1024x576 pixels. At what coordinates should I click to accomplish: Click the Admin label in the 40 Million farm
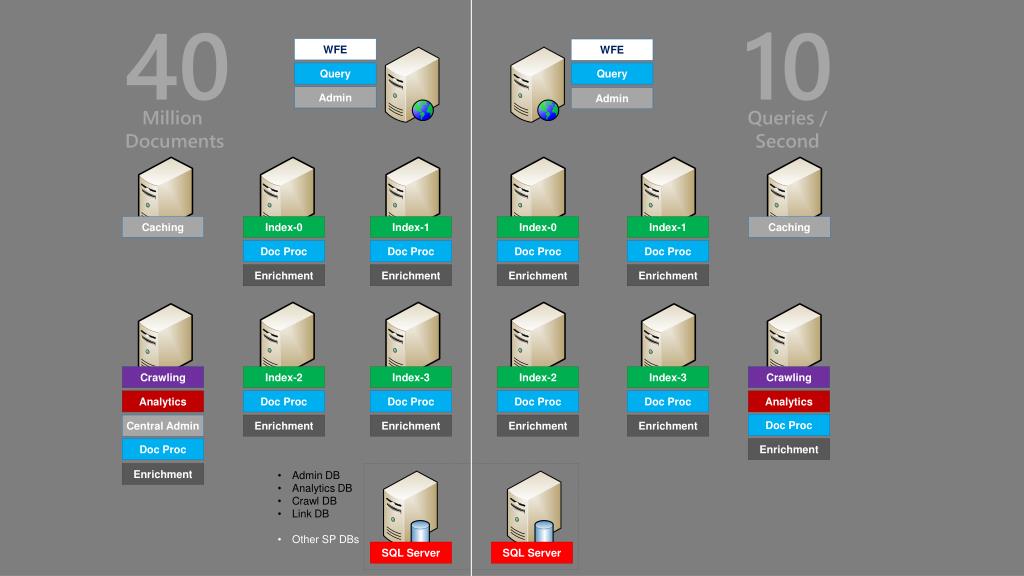pos(335,98)
